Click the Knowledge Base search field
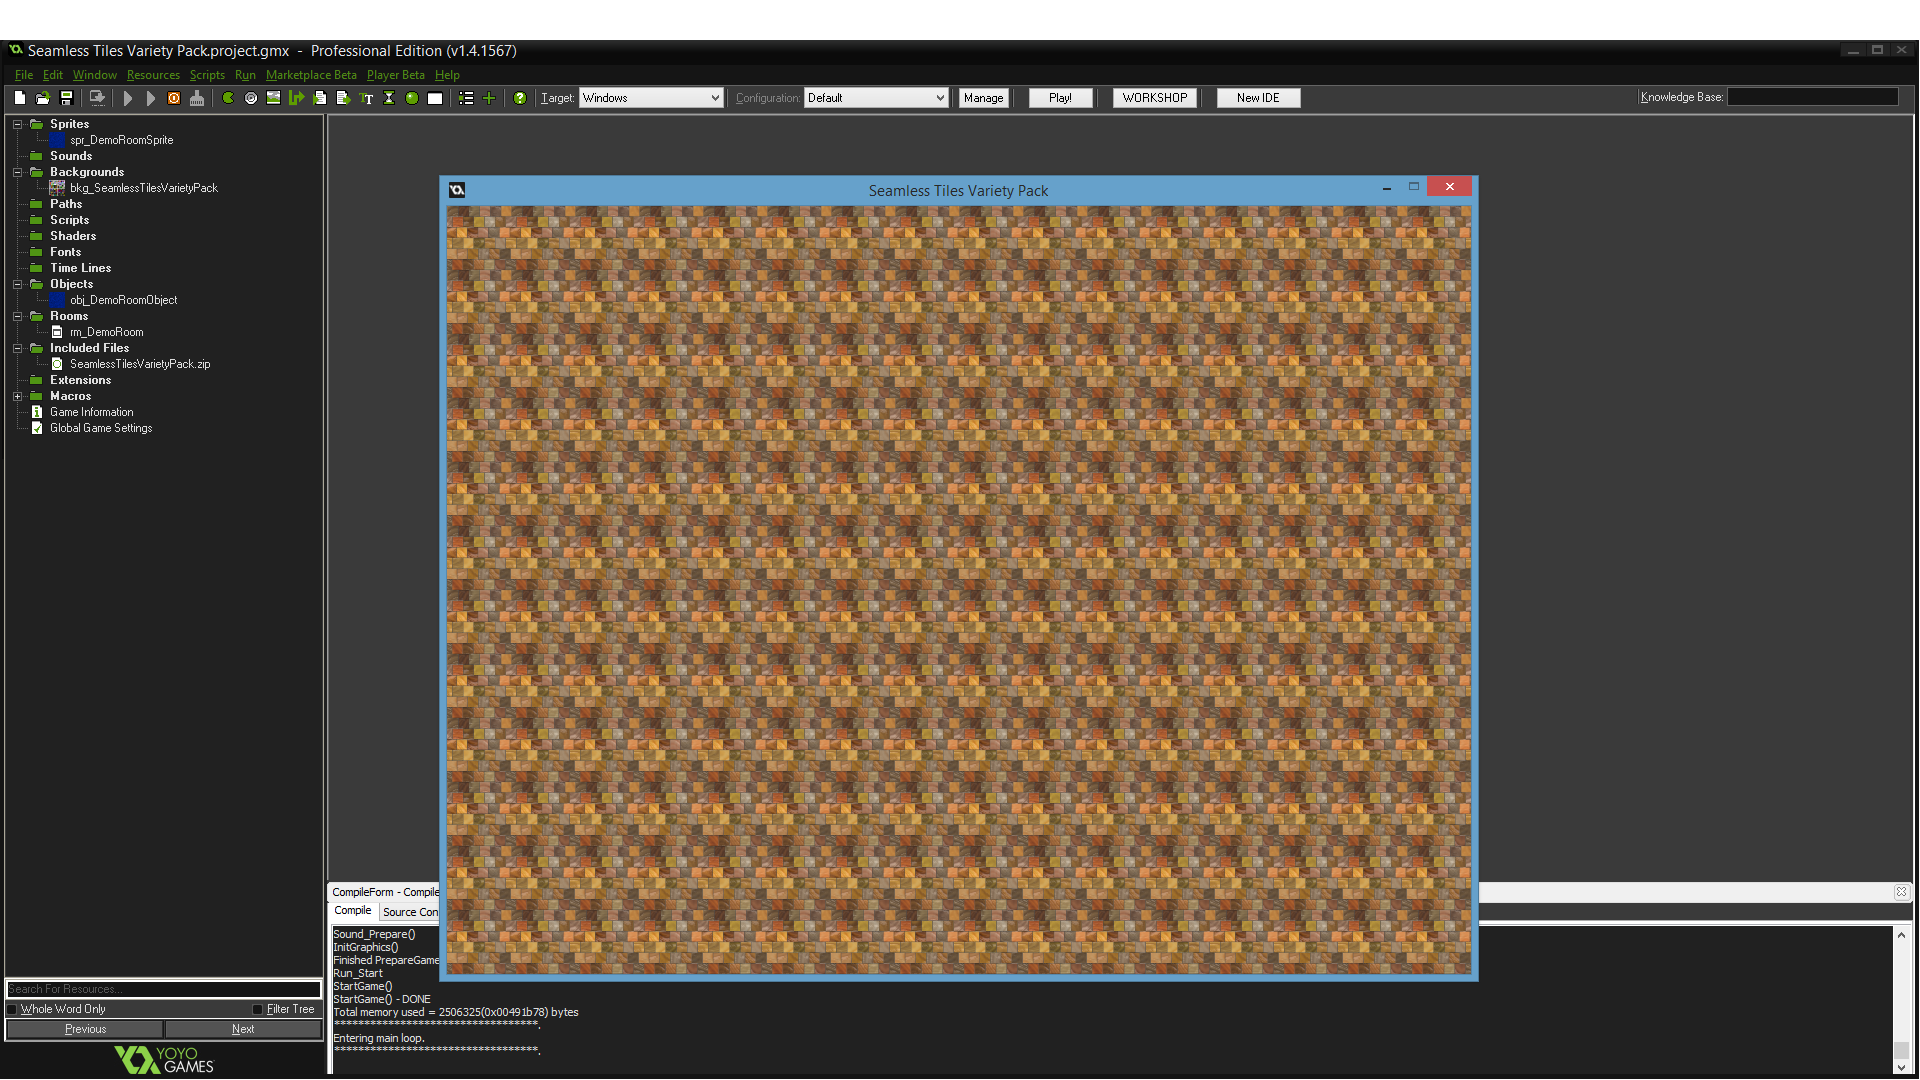Viewport: 1920px width, 1080px height. pyautogui.click(x=1812, y=97)
